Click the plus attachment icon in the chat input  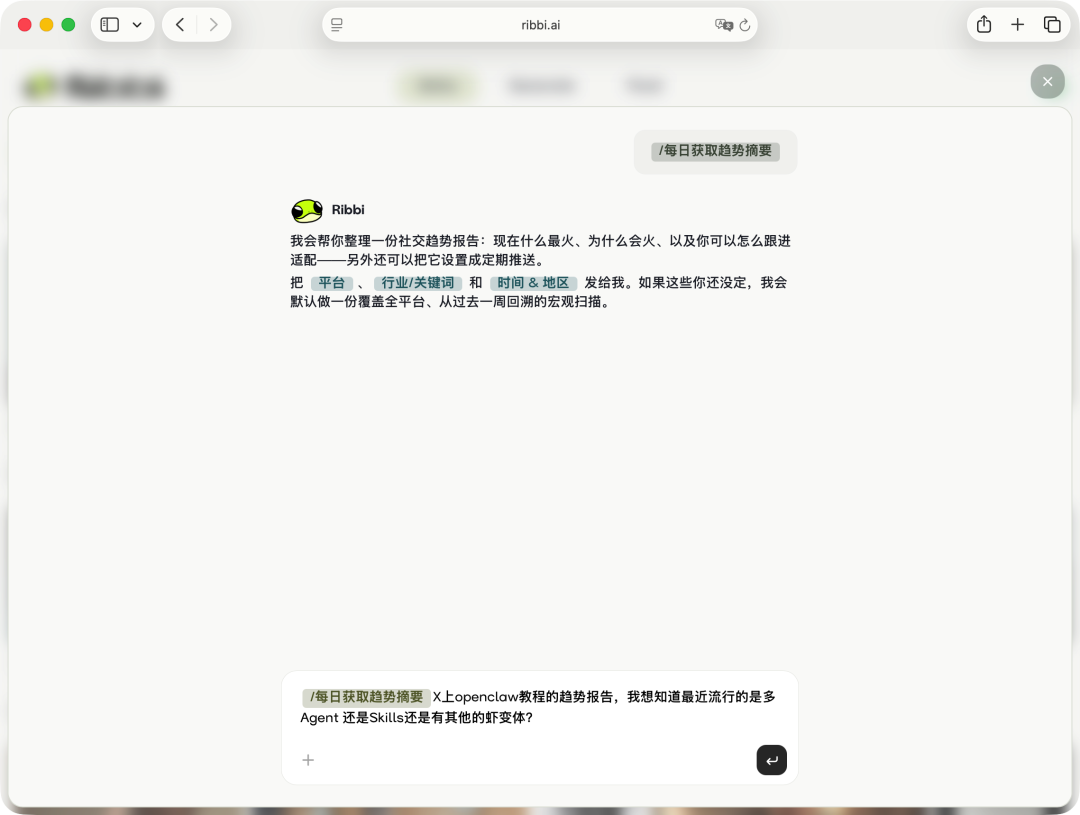click(x=308, y=760)
